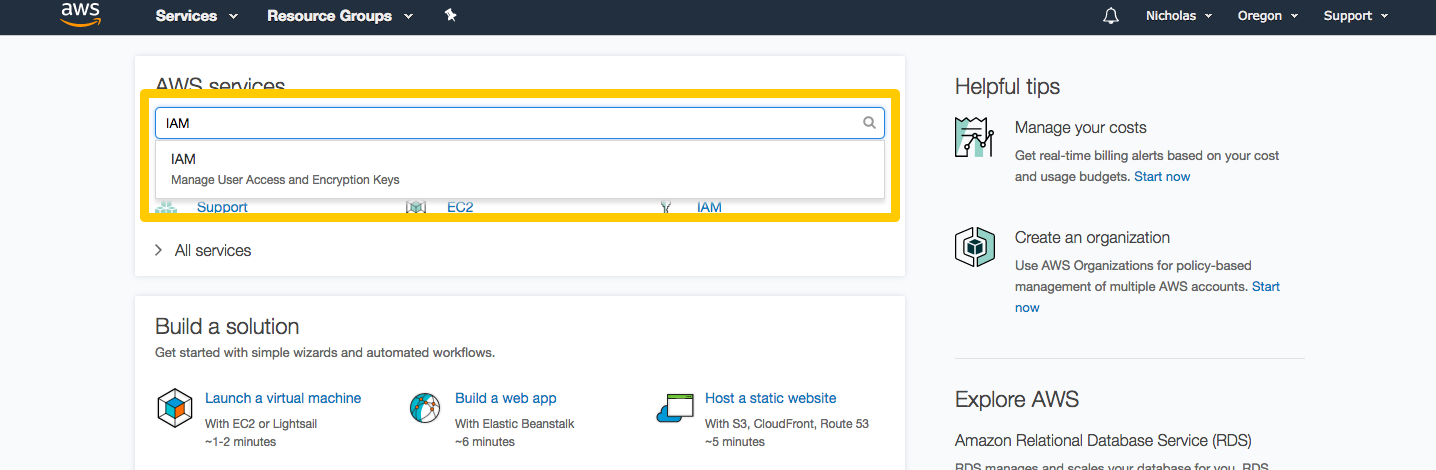The image size is (1436, 470).
Task: Click the static website cloud icon
Action: click(675, 407)
